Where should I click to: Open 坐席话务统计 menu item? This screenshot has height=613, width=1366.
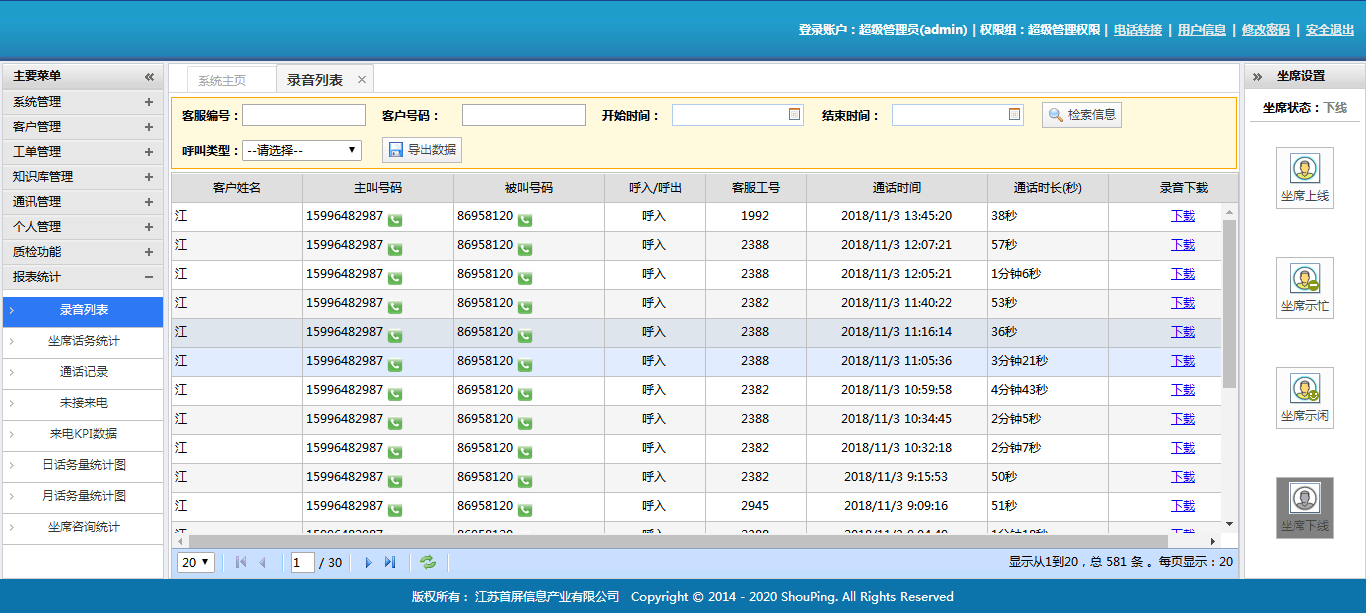click(x=83, y=341)
